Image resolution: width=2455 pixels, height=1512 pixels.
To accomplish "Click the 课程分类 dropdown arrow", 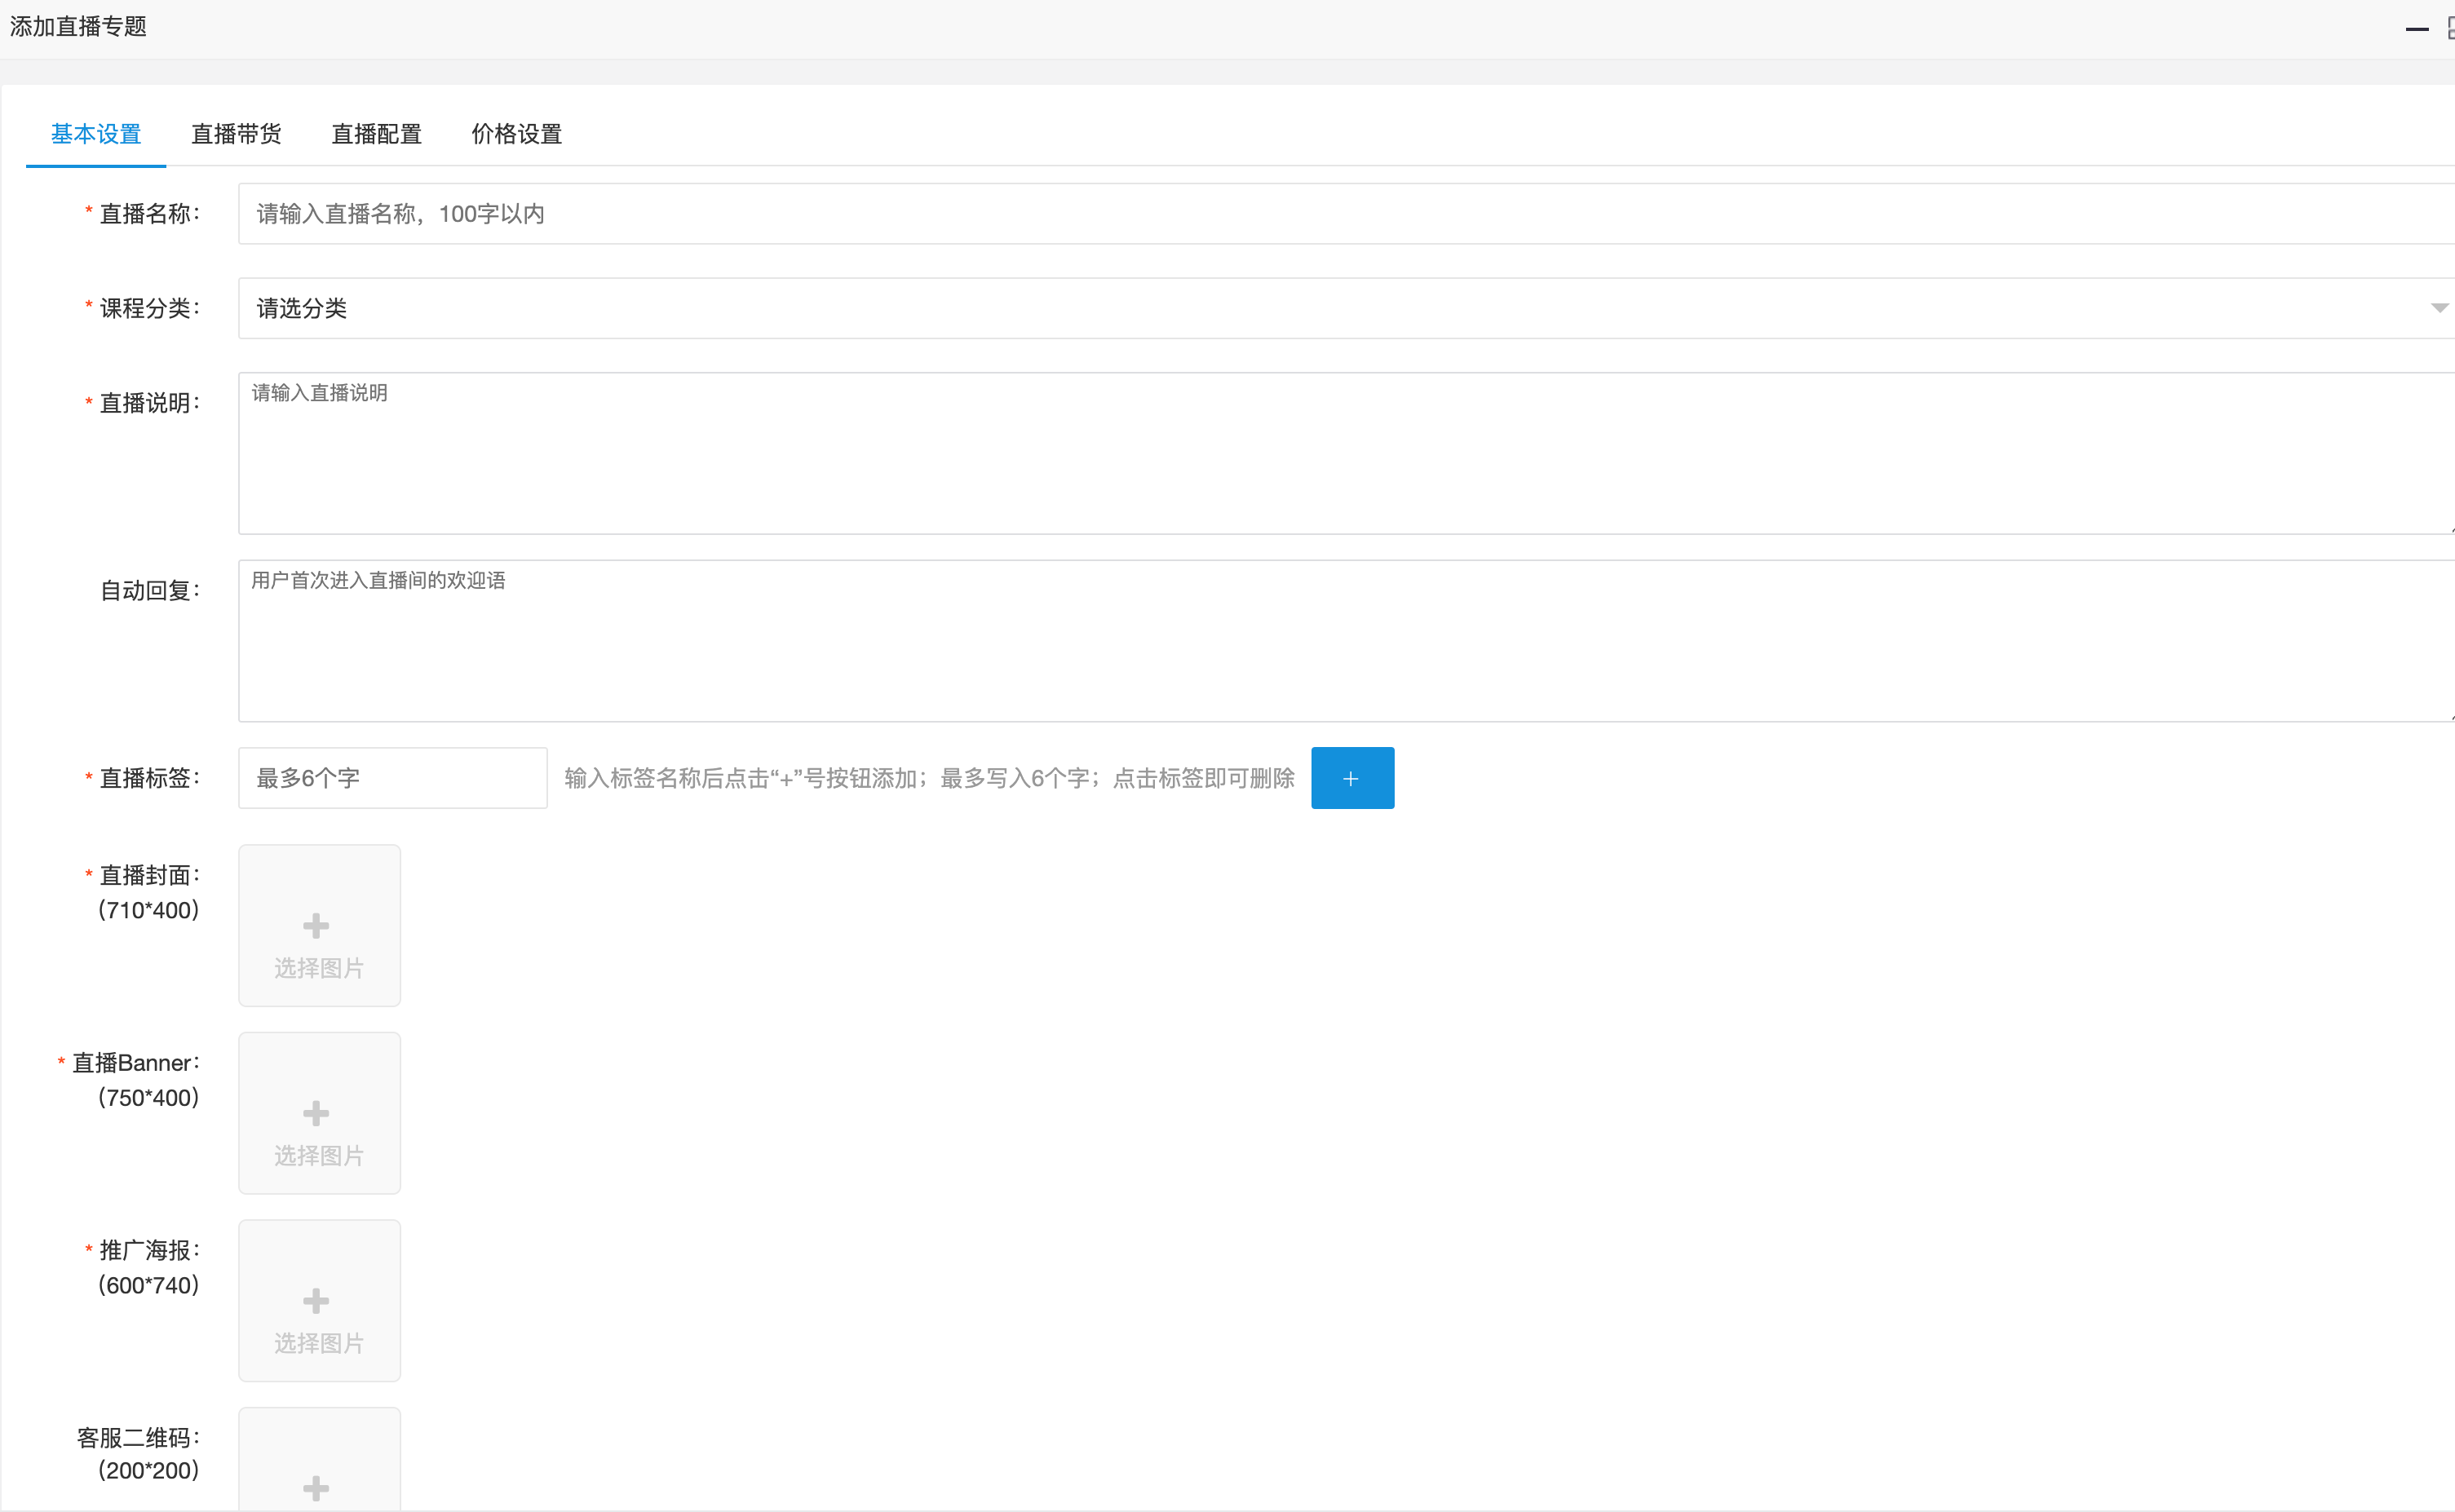I will [x=2439, y=308].
